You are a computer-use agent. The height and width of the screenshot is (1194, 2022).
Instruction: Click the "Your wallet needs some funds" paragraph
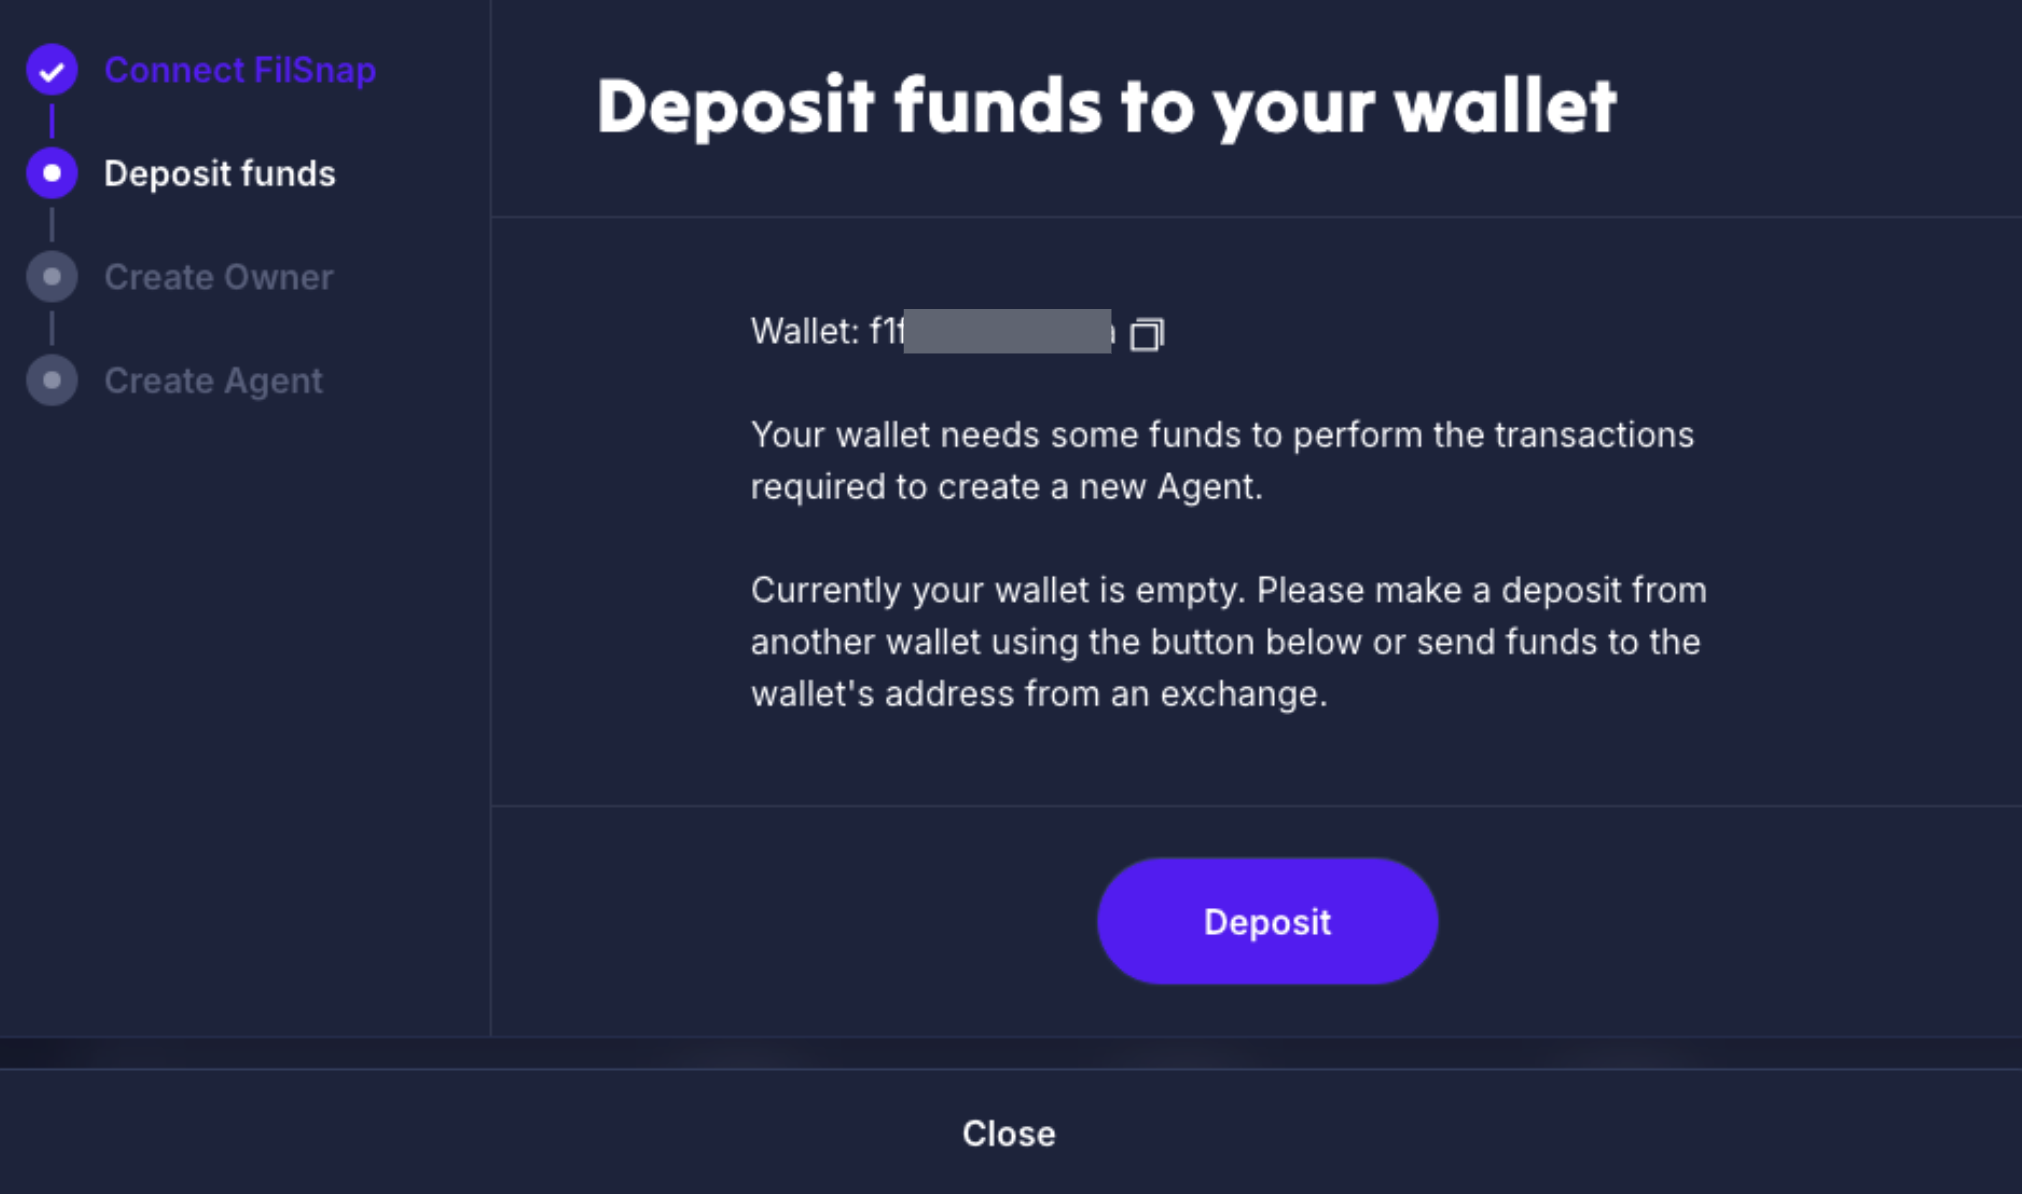click(1222, 461)
